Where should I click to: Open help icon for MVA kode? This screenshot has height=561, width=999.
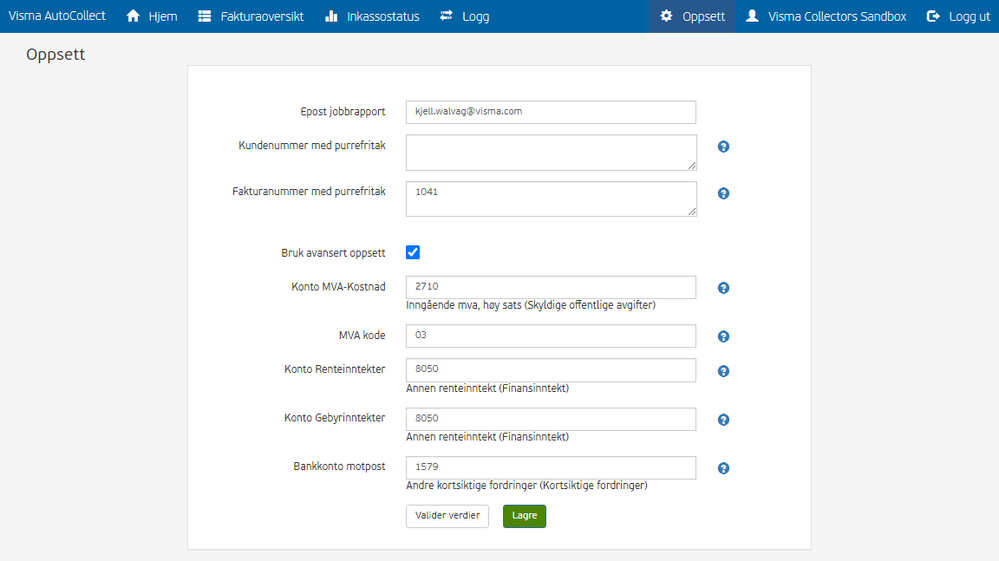point(723,336)
